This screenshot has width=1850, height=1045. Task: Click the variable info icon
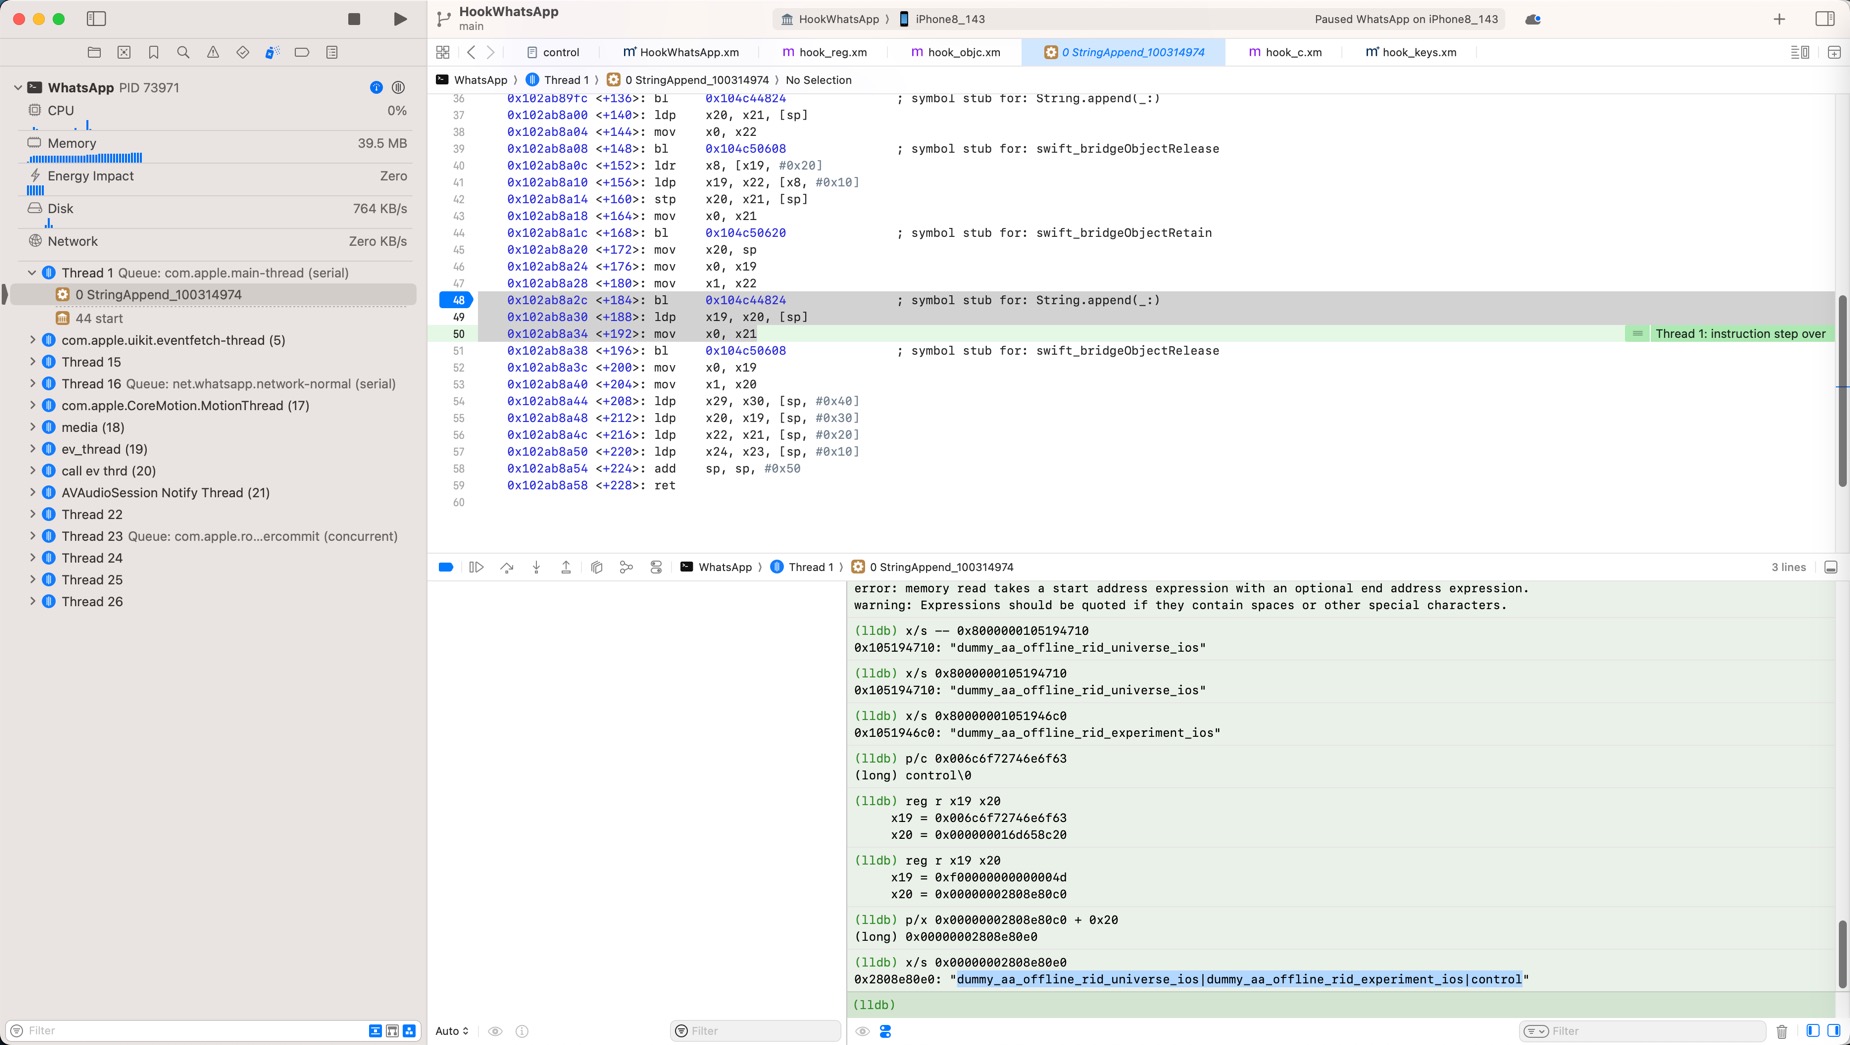click(522, 1031)
